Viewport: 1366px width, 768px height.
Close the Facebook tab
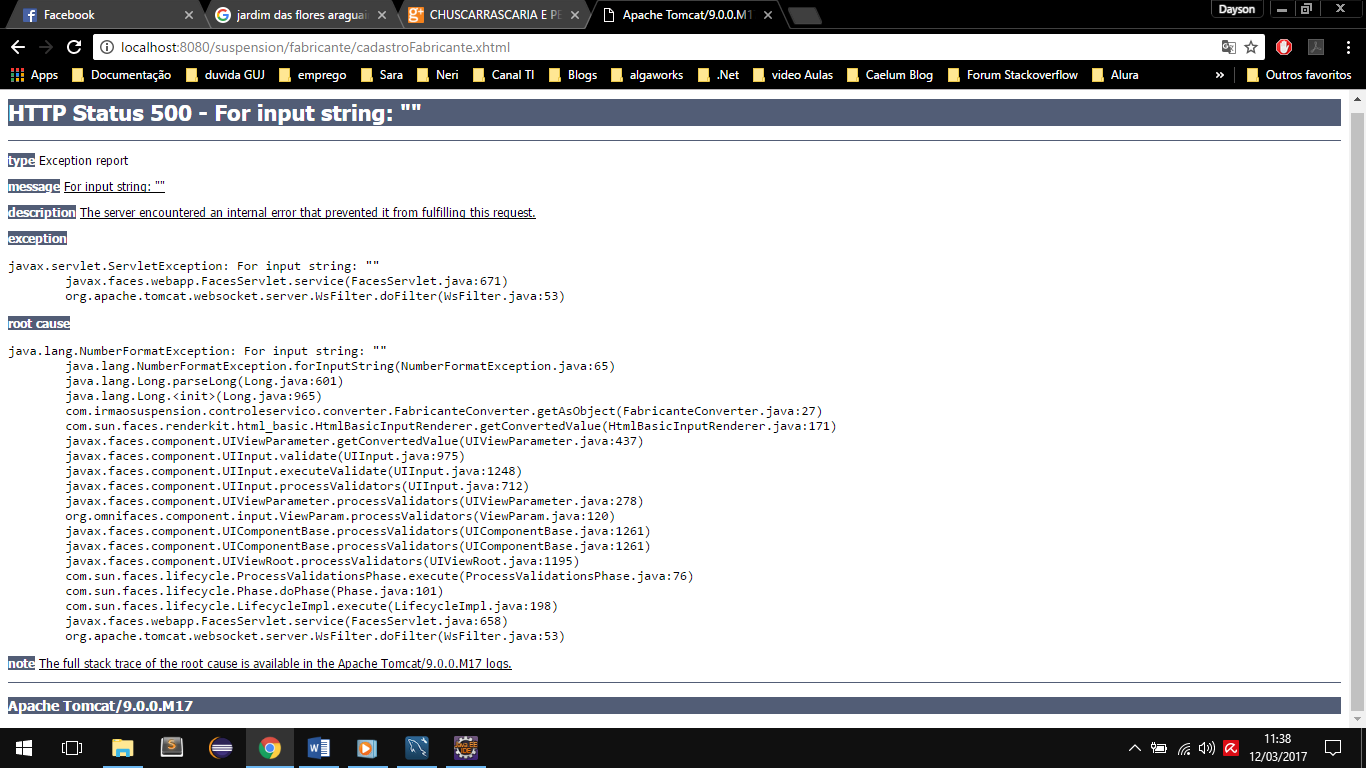click(x=189, y=15)
